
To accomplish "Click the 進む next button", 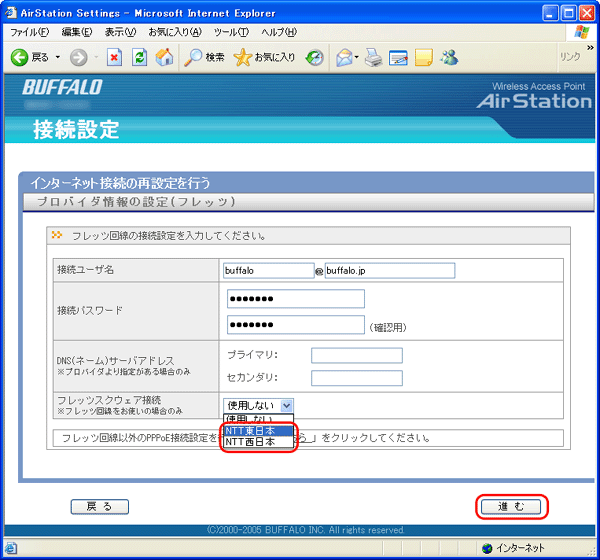I will pyautogui.click(x=511, y=506).
